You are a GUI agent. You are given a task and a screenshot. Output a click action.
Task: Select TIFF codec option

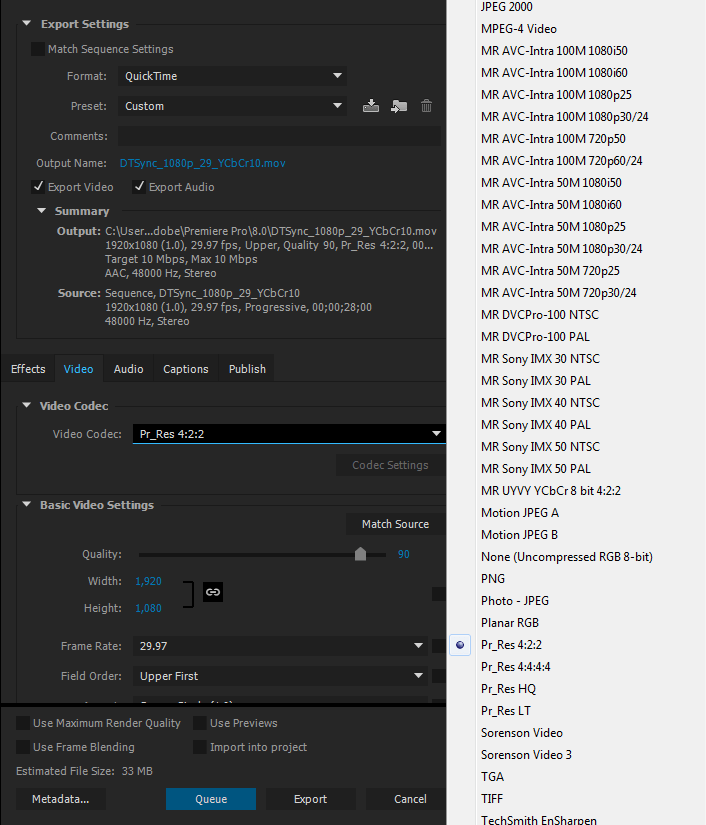(x=492, y=799)
